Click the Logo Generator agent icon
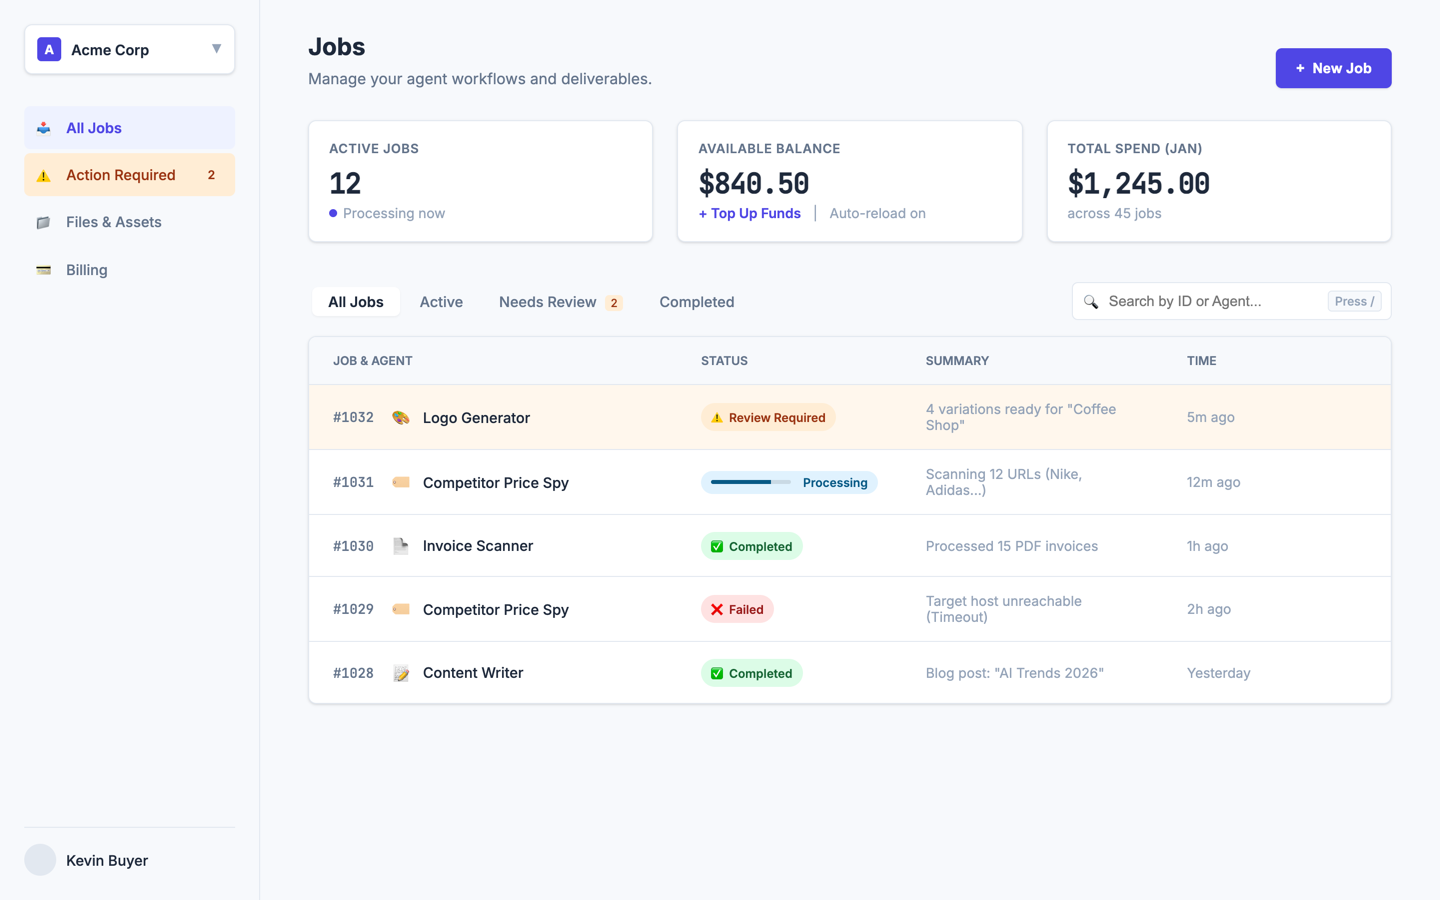Image resolution: width=1440 pixels, height=900 pixels. [400, 417]
